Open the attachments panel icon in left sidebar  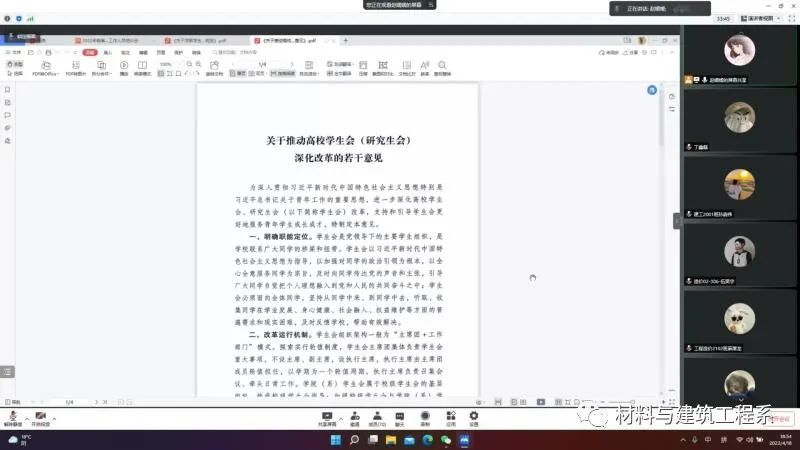[x=7, y=128]
